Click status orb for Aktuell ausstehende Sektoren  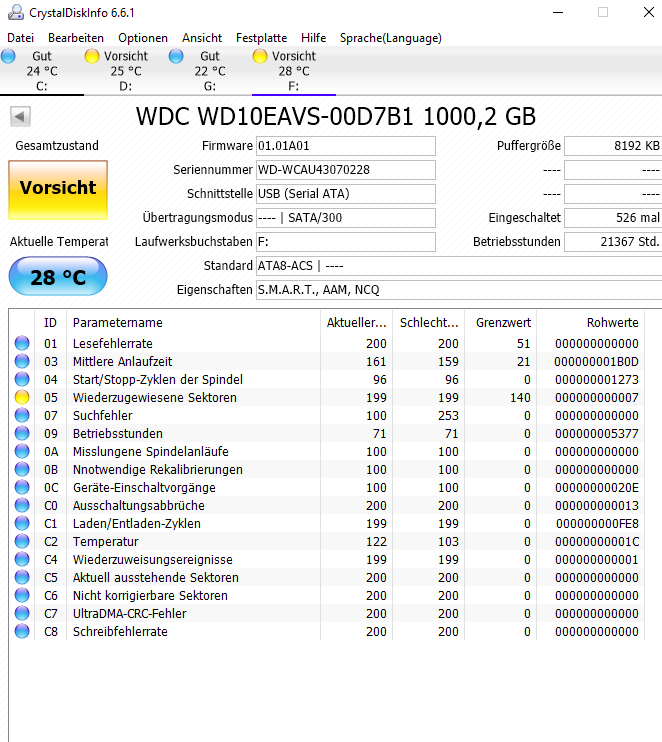[22, 577]
